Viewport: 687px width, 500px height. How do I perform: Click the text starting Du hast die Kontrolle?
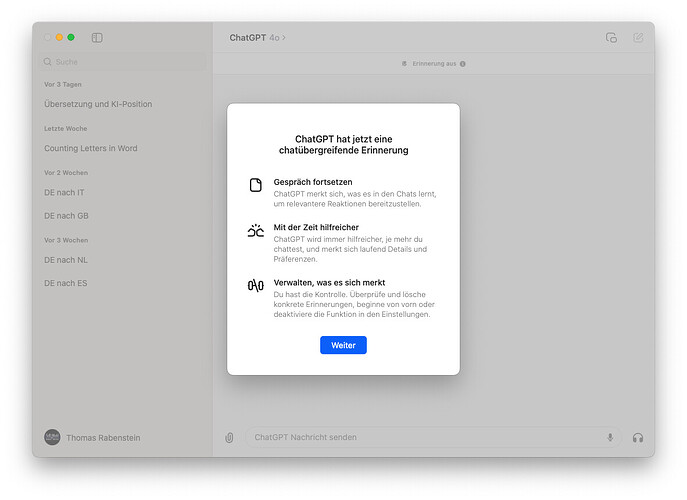pos(354,305)
